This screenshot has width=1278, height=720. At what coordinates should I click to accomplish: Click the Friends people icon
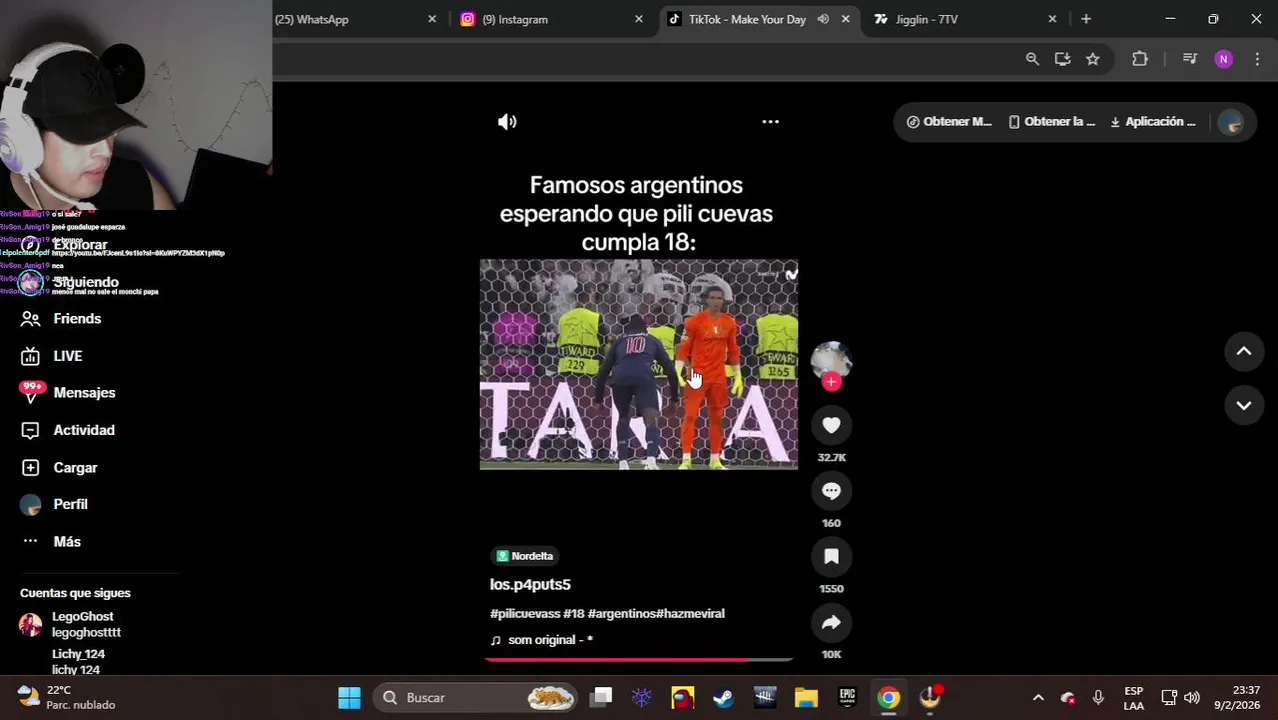tap(31, 319)
